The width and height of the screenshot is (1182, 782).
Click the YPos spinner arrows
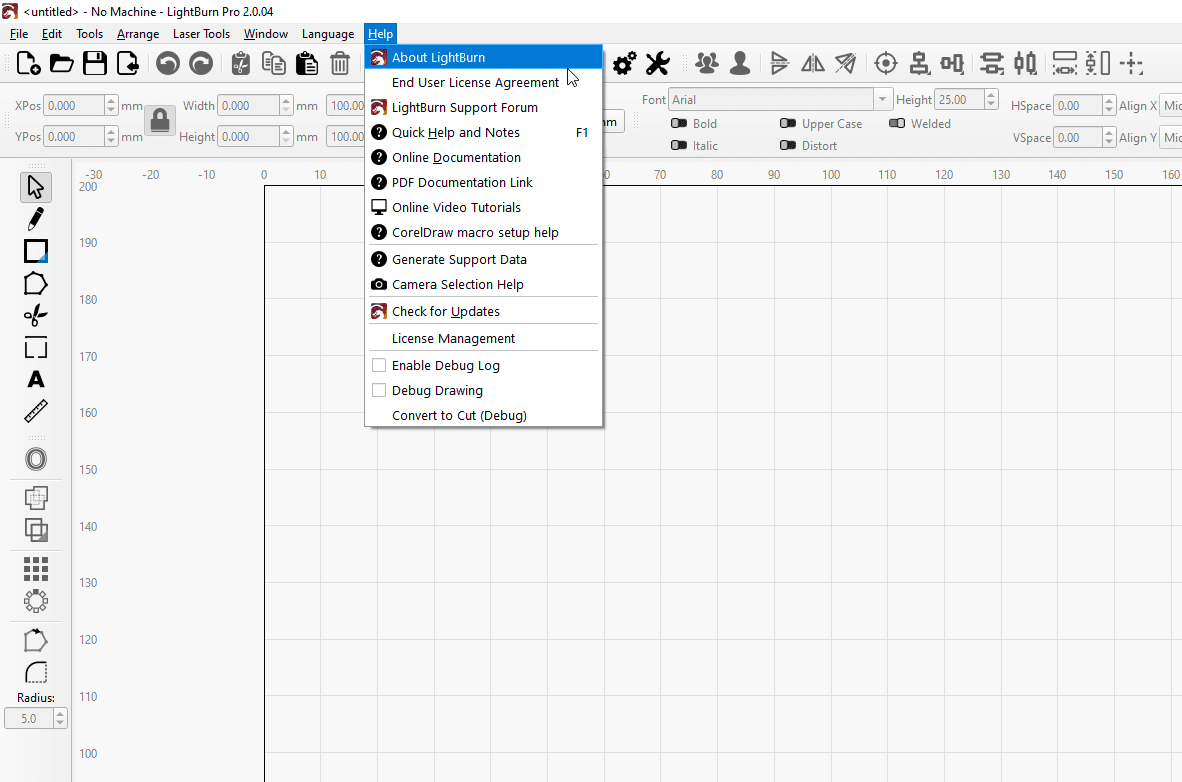click(111, 136)
